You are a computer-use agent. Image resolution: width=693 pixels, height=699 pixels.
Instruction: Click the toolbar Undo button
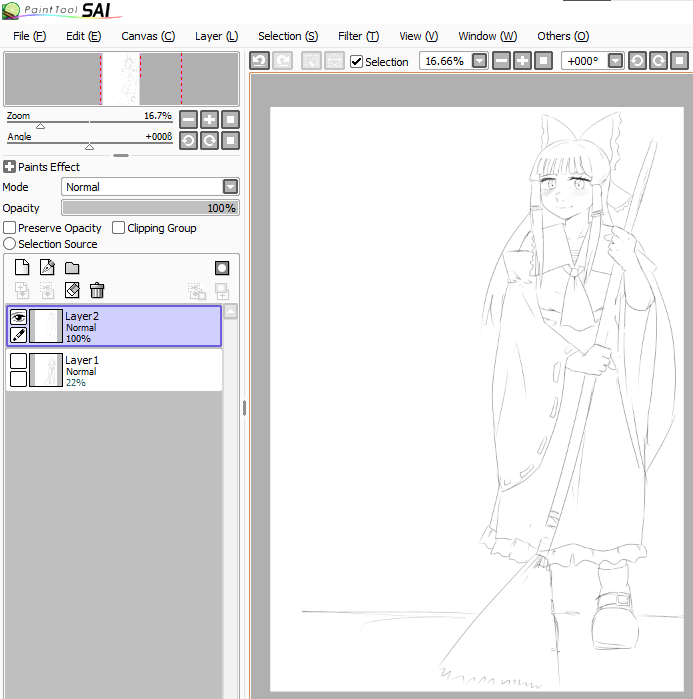point(259,61)
